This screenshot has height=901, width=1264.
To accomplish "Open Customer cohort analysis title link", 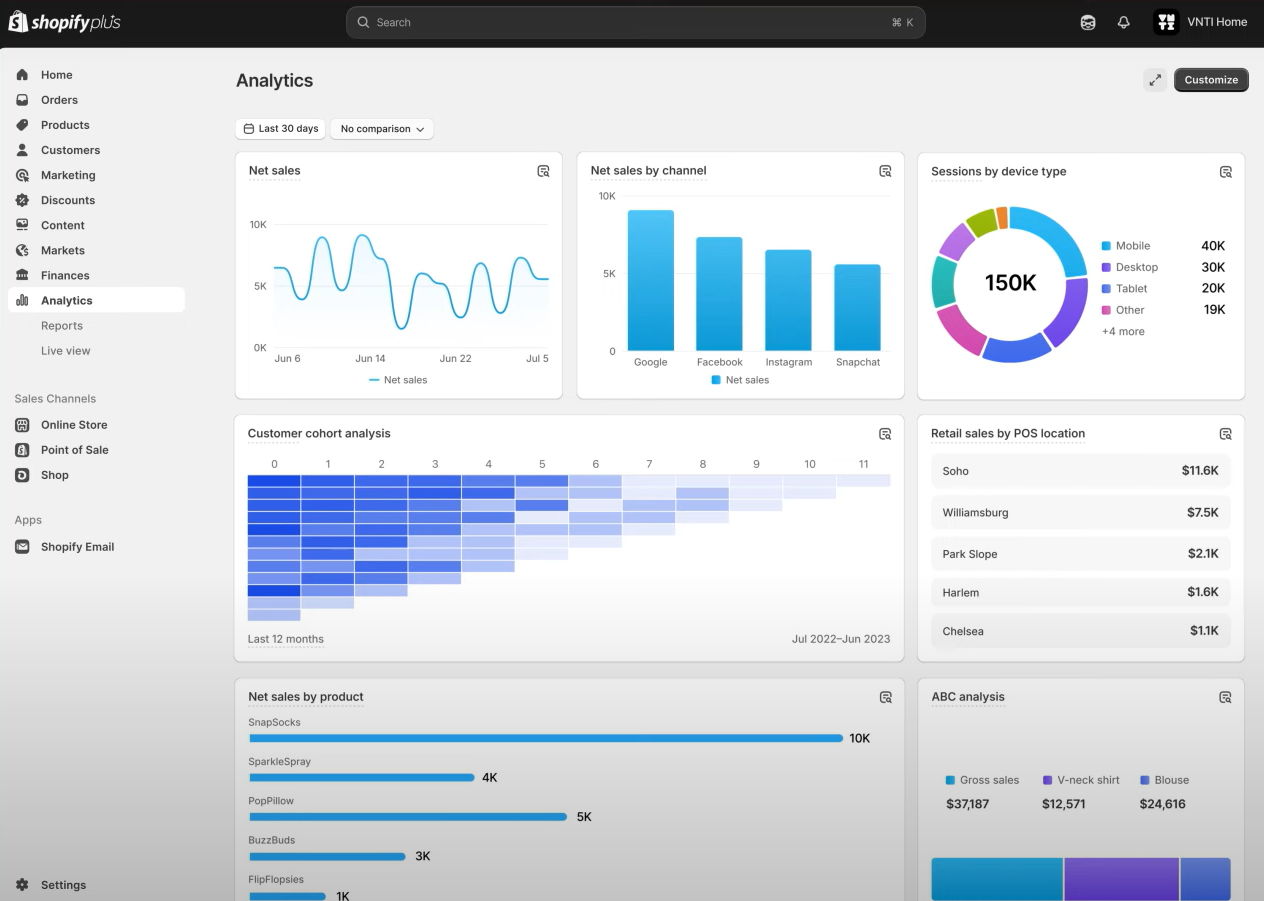I will point(319,434).
